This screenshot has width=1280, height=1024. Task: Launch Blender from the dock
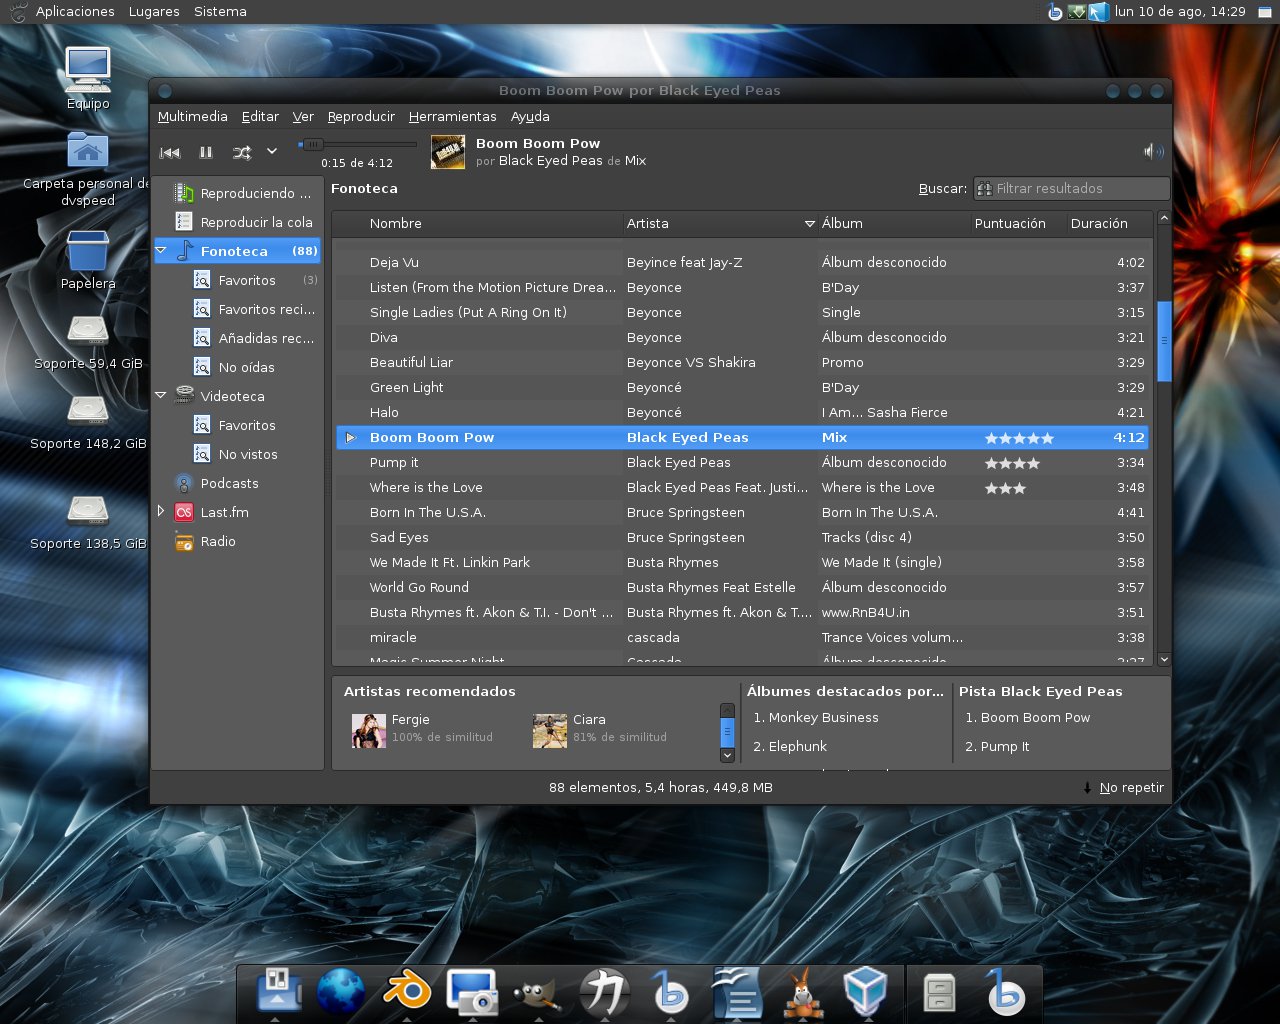[406, 991]
